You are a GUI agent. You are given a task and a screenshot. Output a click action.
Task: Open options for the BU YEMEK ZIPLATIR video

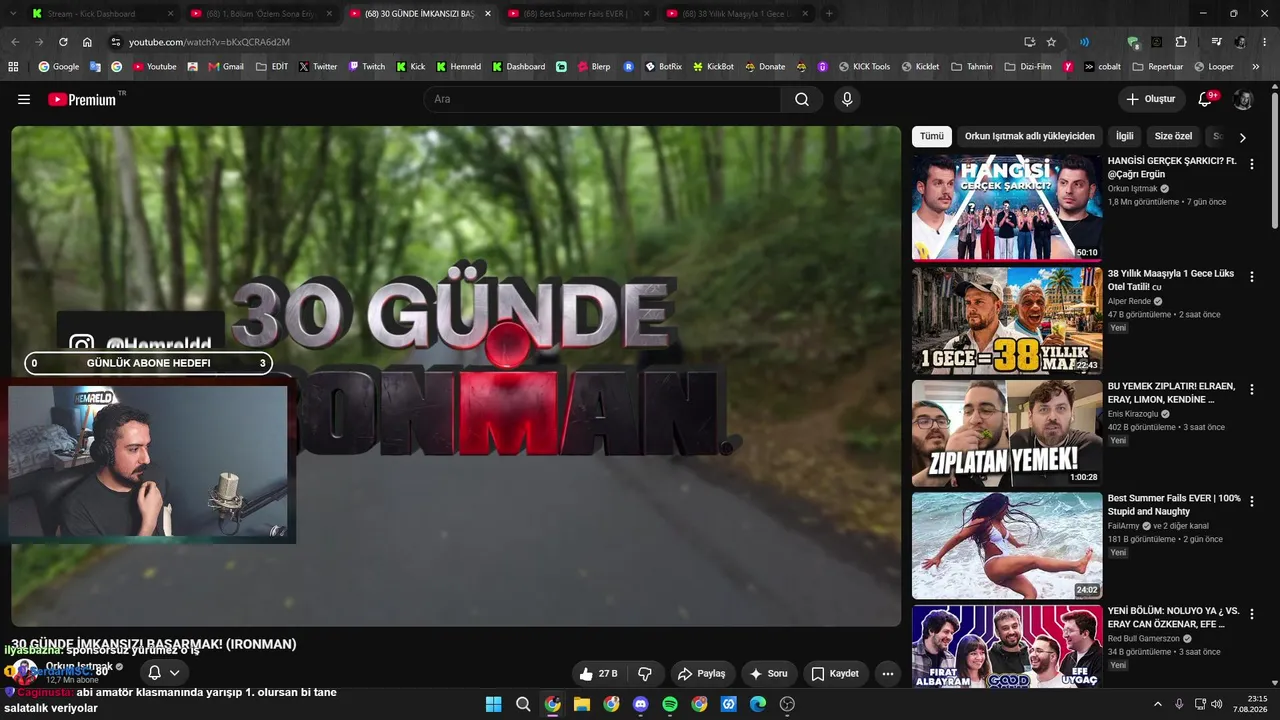1252,390
